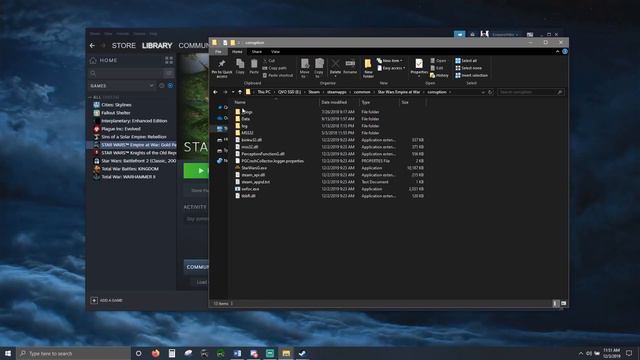Viewport: 640px width, 360px height.
Task: Go back in File Explorer navigation
Action: tap(215, 92)
